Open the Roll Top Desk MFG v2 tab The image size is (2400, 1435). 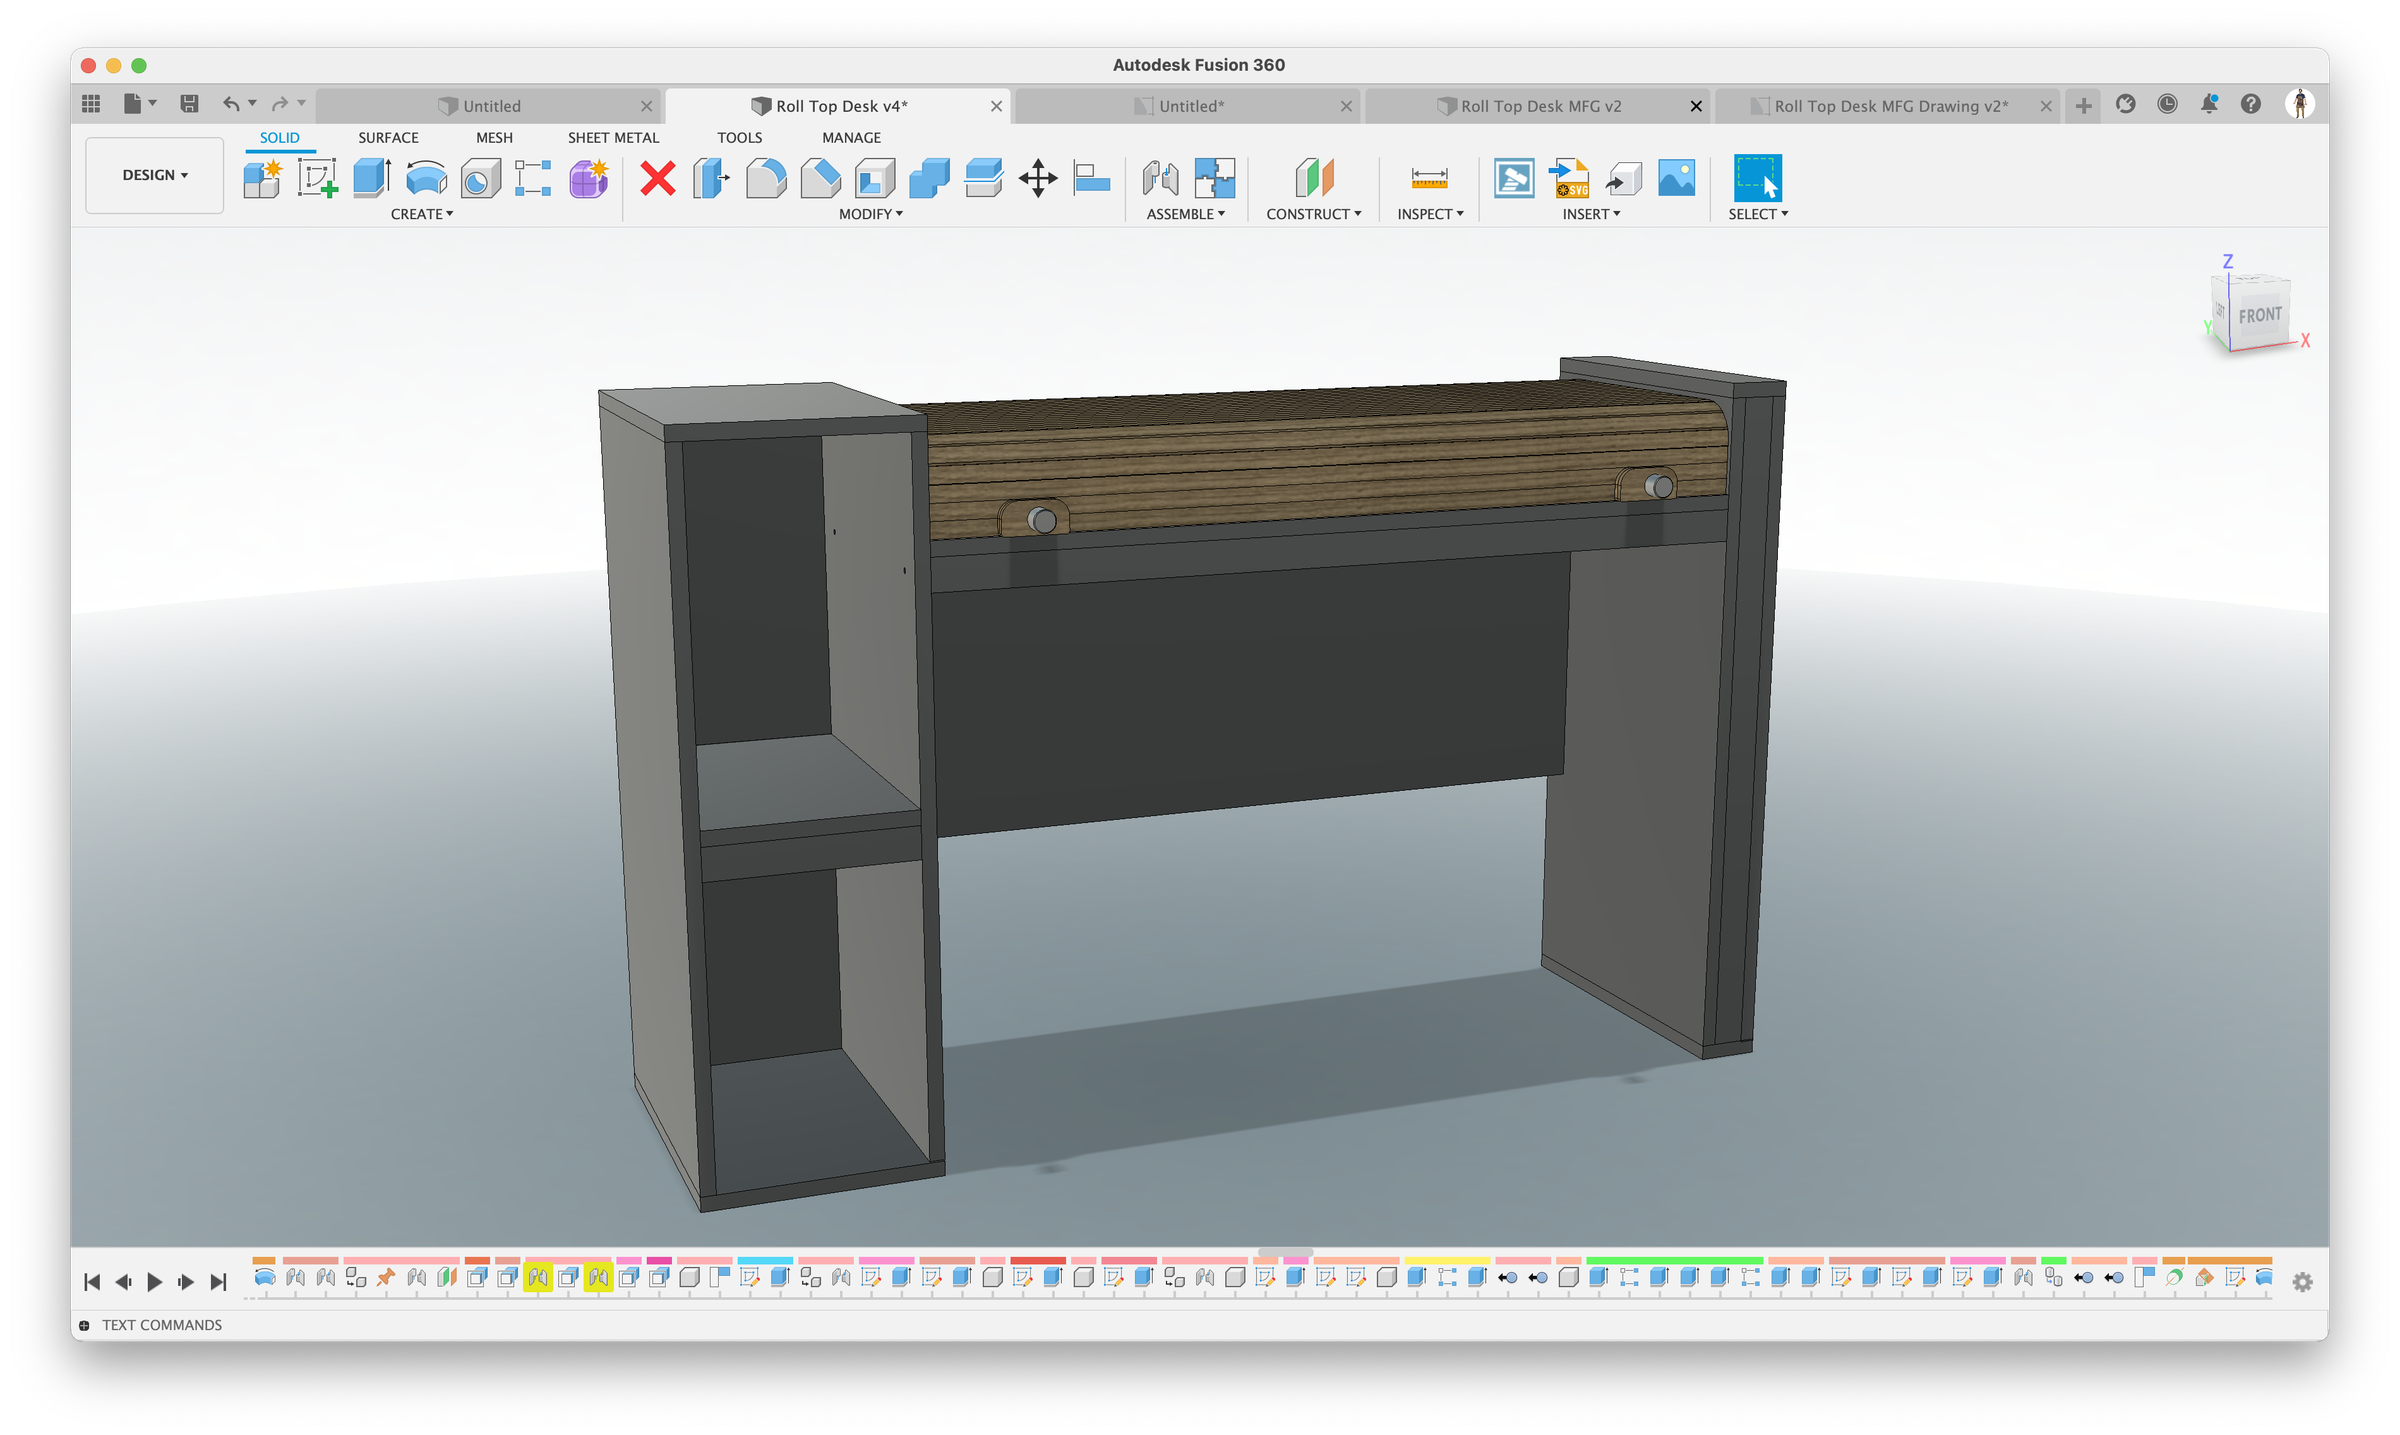pos(1540,106)
